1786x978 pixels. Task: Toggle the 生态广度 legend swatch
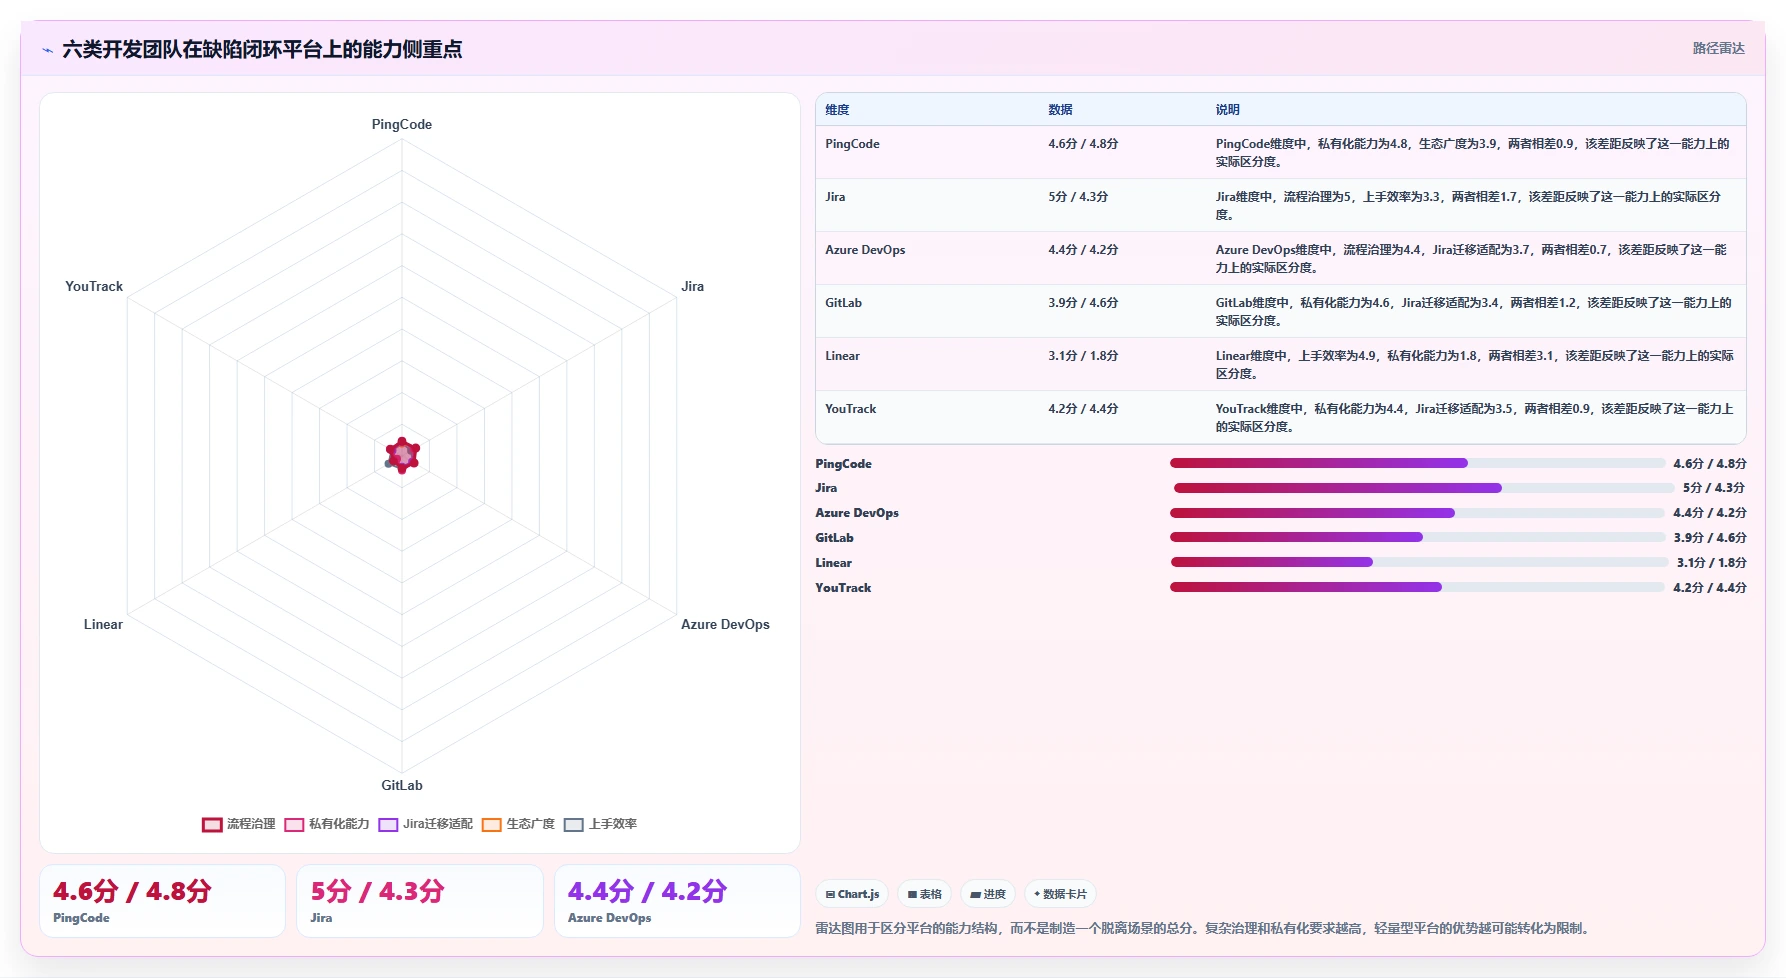491,824
